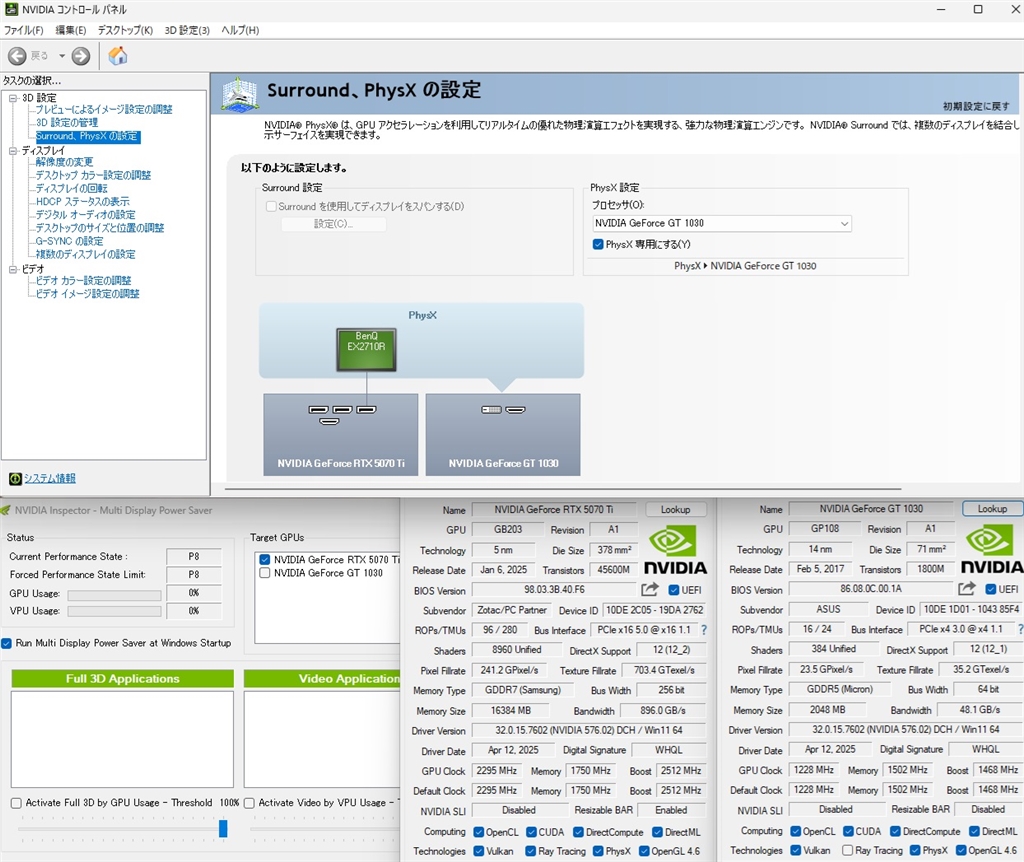Viewport: 1024px width, 862px height.
Task: Open the Edit menu
Action: pyautogui.click(x=71, y=30)
